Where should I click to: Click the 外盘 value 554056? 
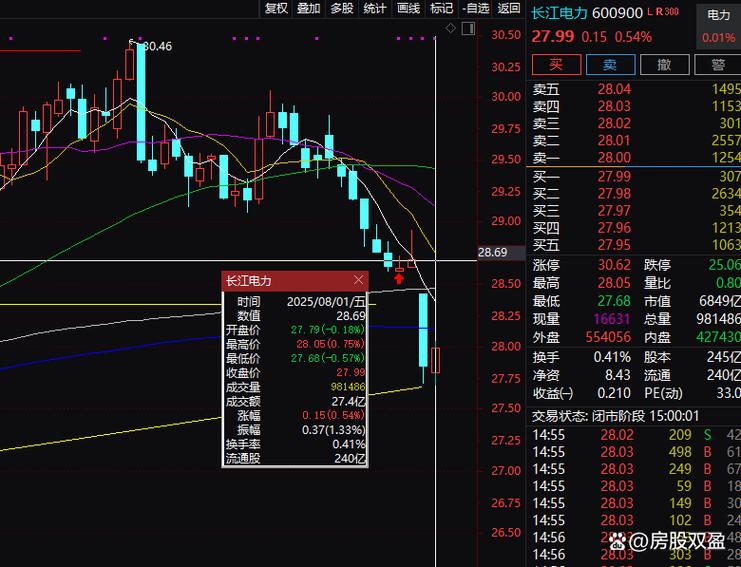coord(608,337)
